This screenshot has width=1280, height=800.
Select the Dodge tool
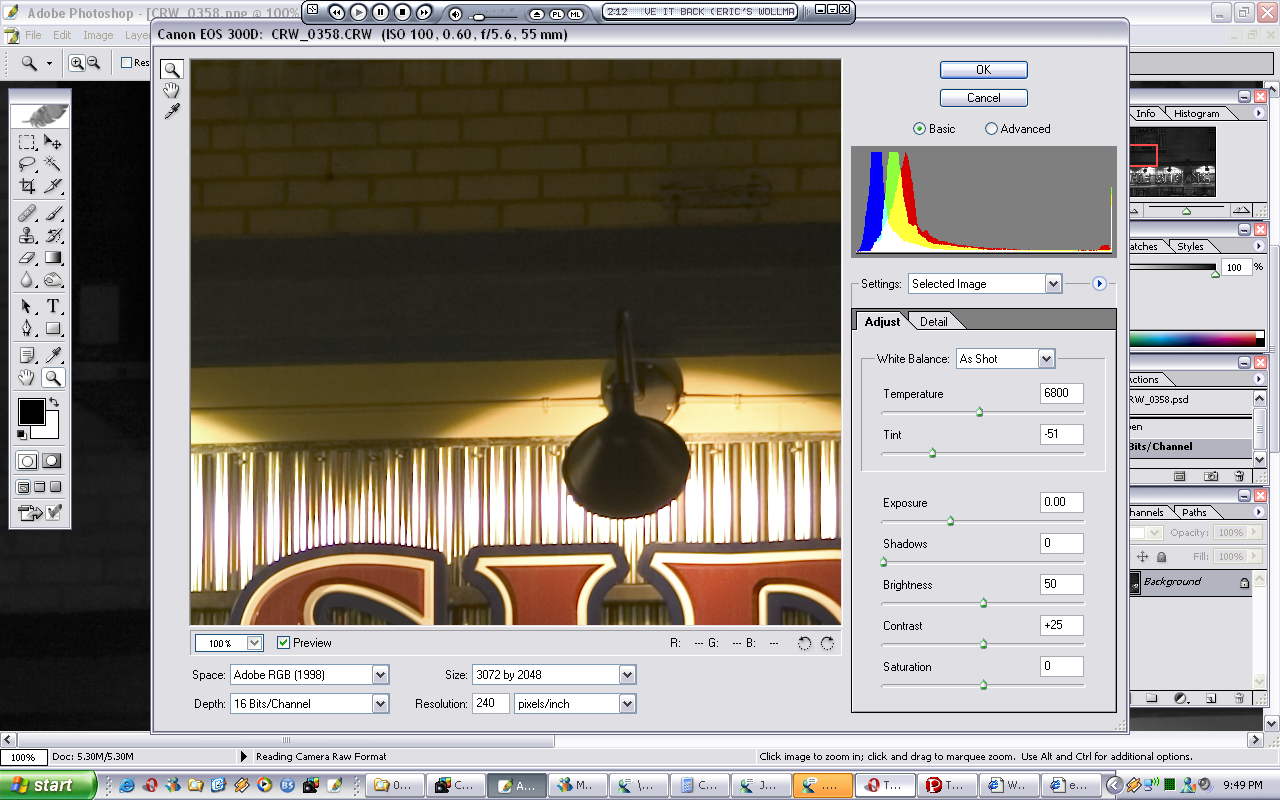pos(53,279)
